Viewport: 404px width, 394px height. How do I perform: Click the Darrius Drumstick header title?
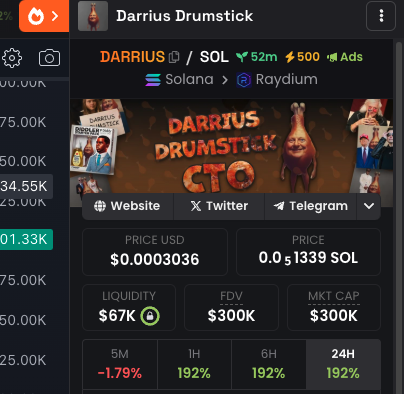pos(185,16)
